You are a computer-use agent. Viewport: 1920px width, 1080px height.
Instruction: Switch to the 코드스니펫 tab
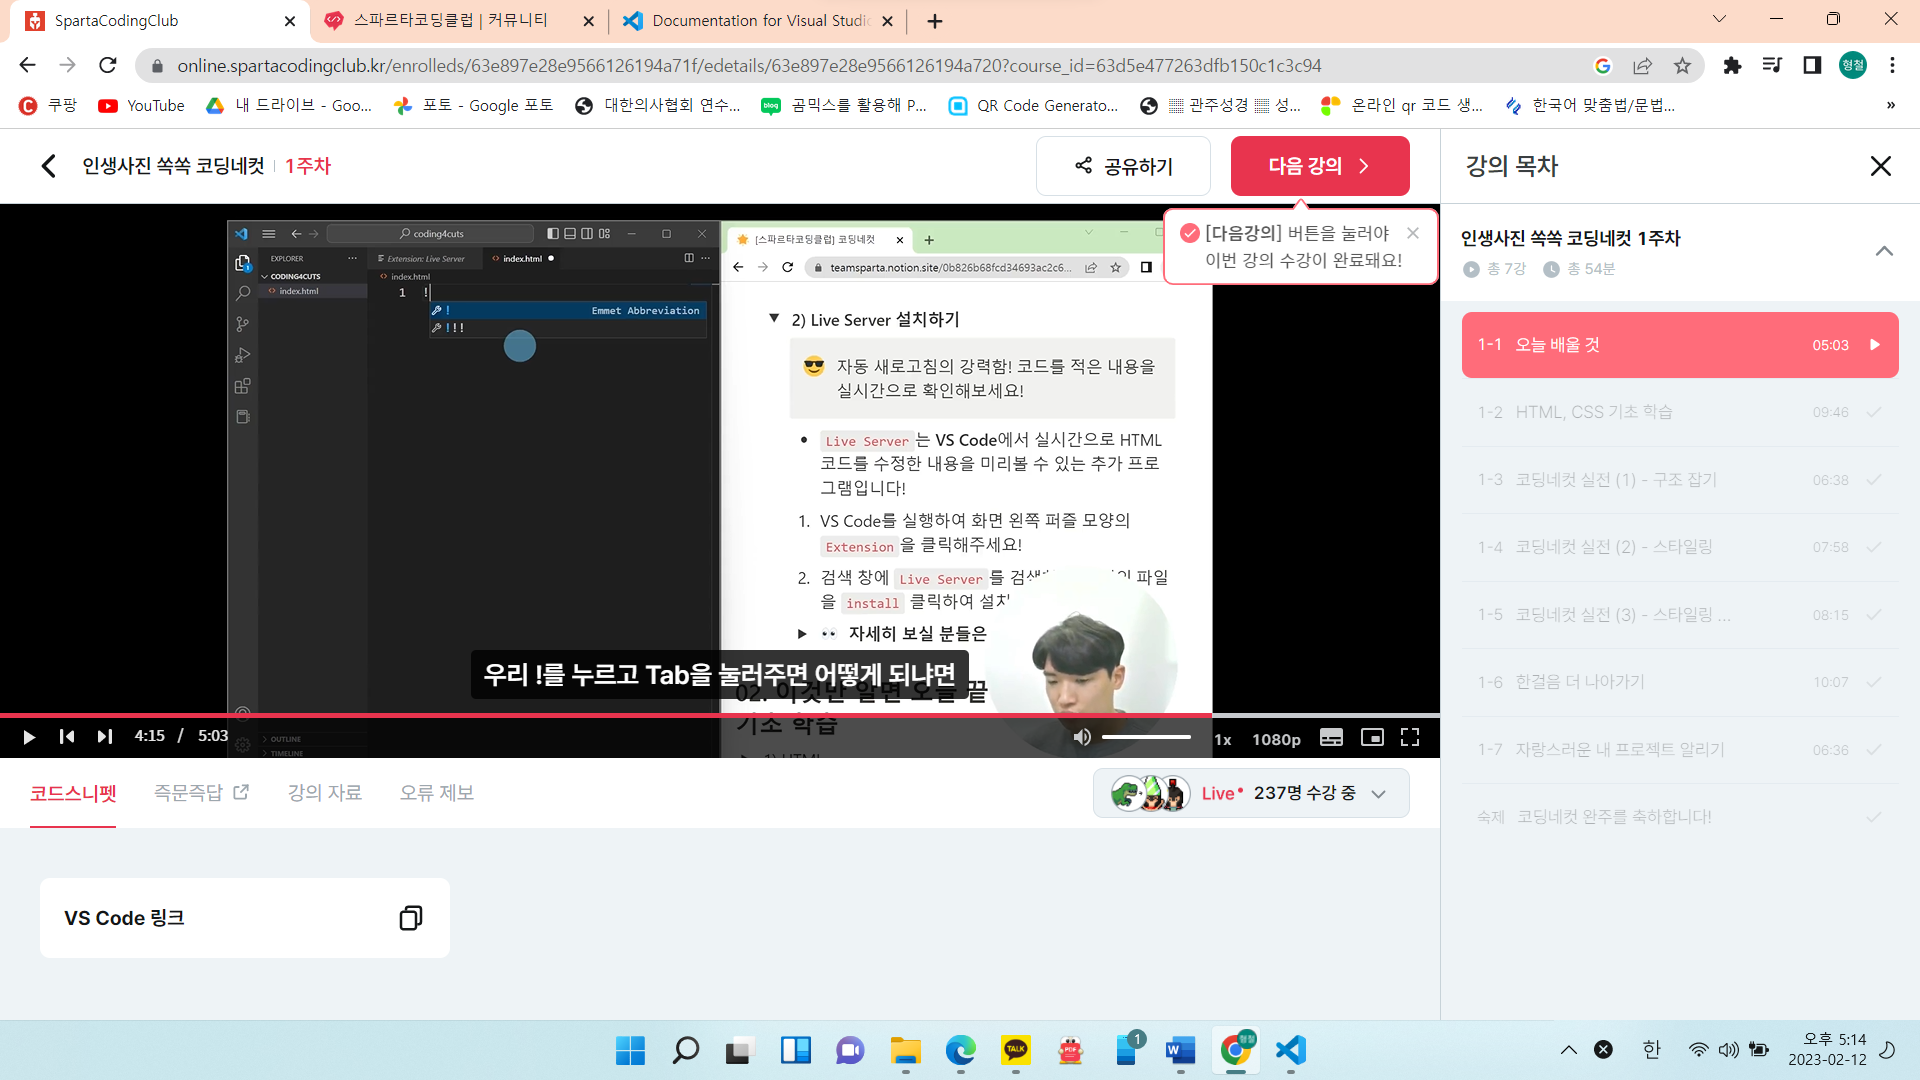tap(73, 793)
